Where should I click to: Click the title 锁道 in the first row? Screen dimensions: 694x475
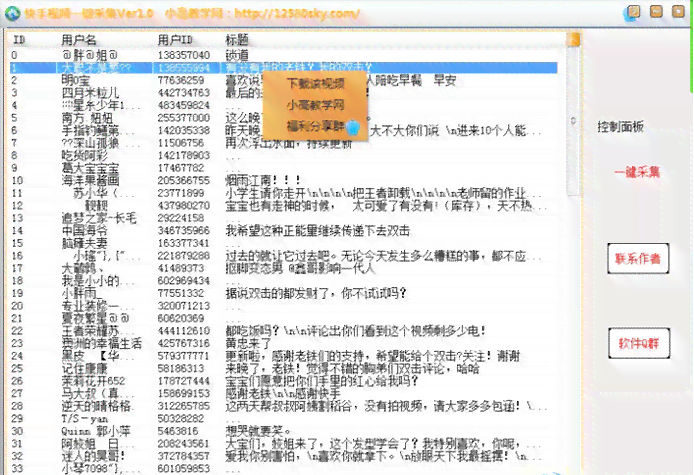click(x=237, y=55)
